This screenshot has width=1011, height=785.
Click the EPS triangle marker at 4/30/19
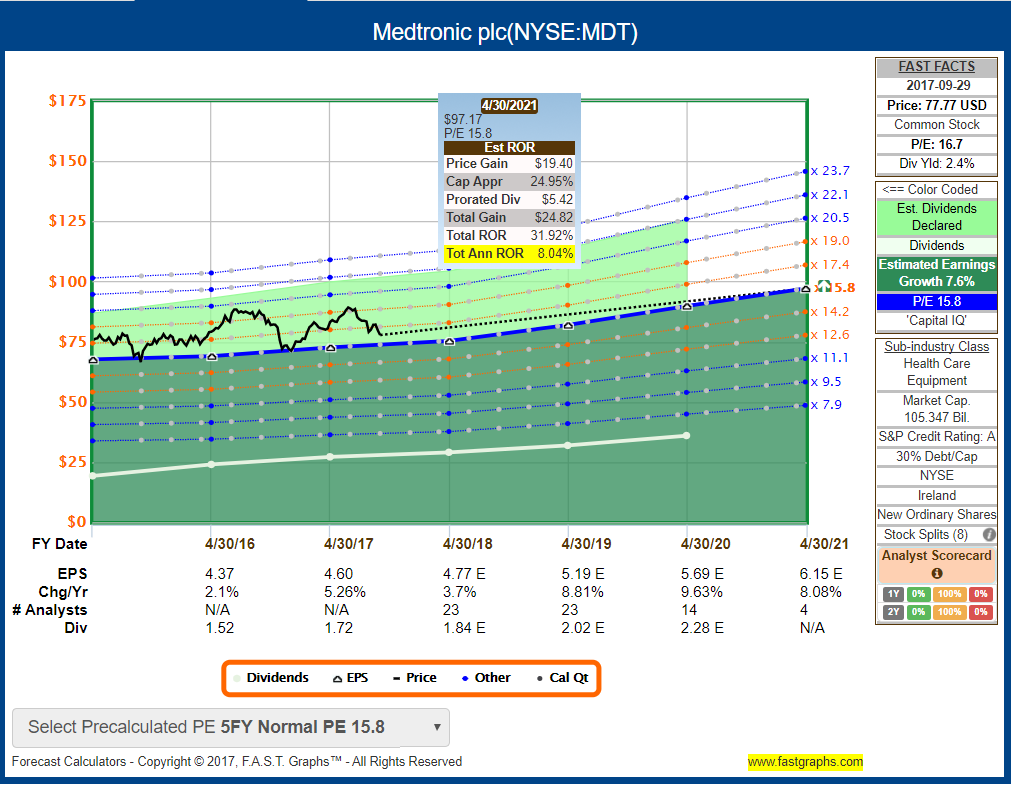pyautogui.click(x=569, y=326)
